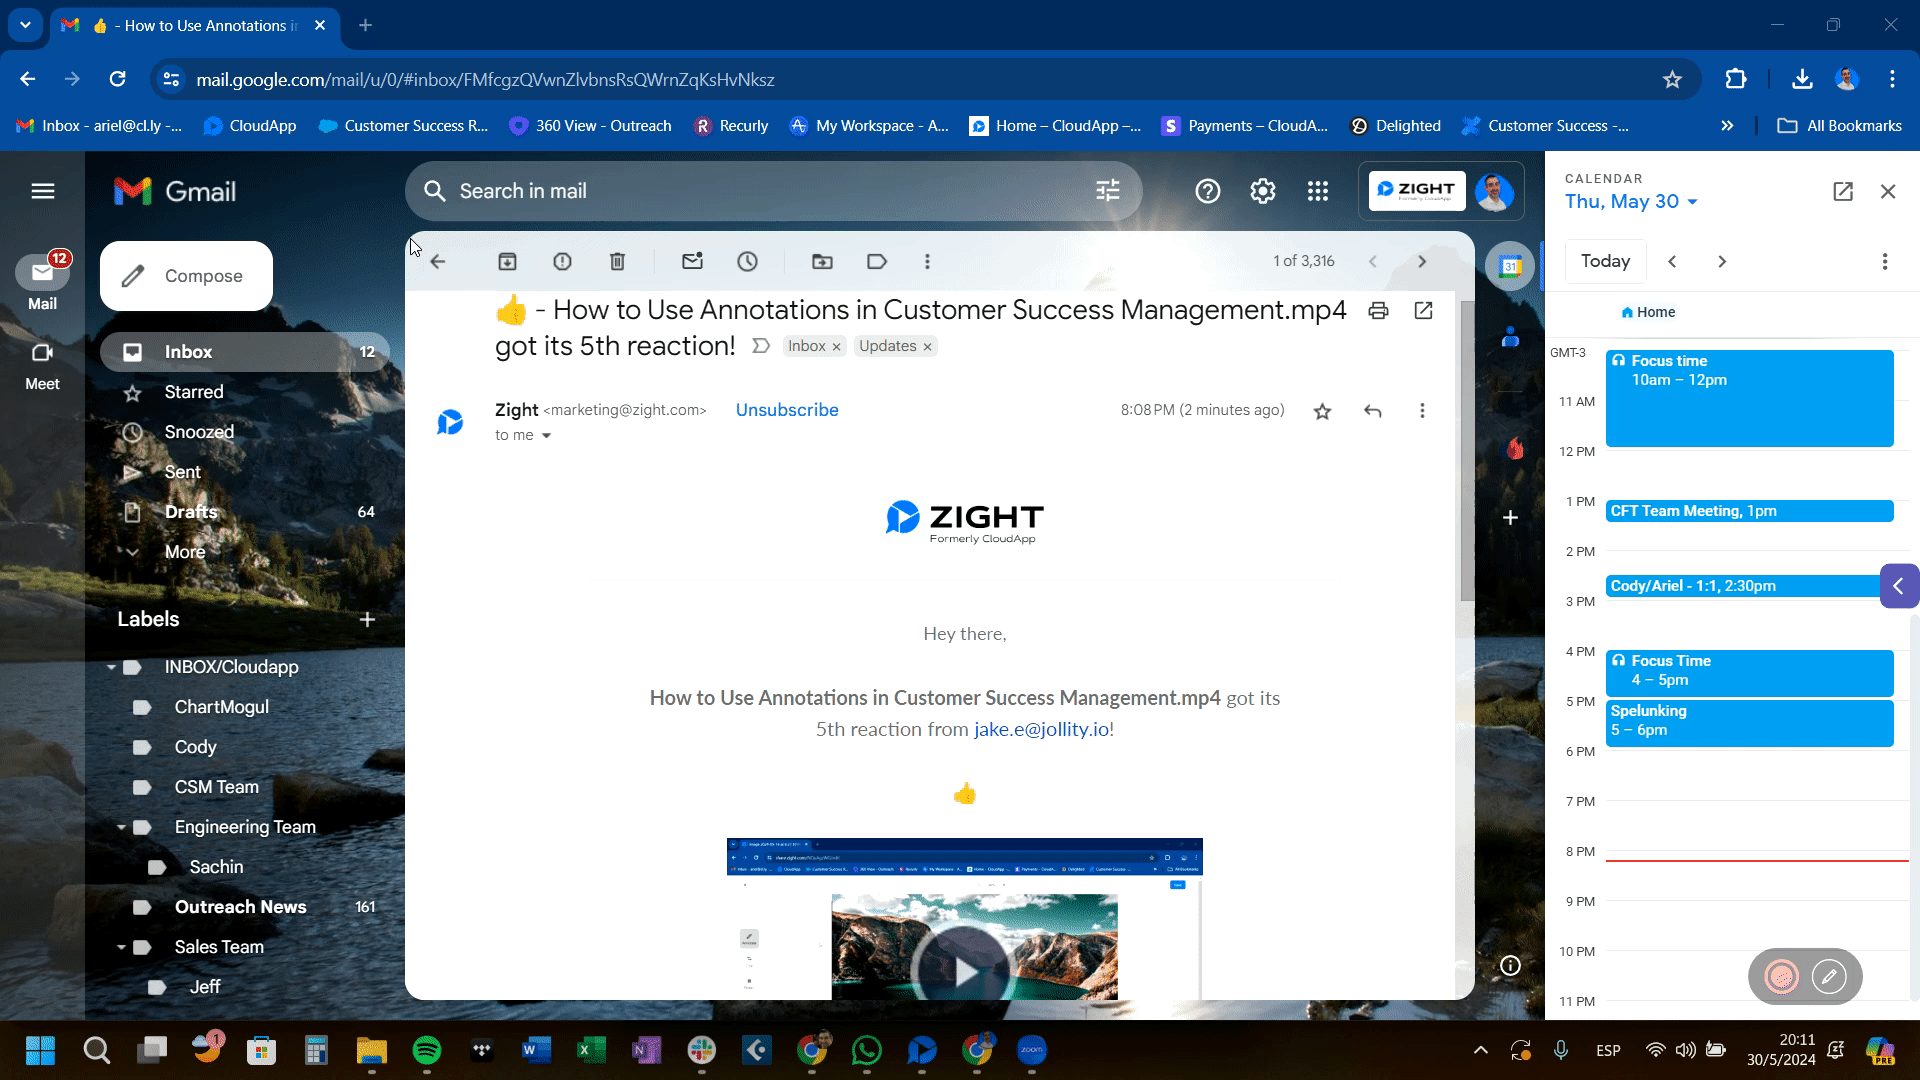The width and height of the screenshot is (1920, 1080).
Task: Report this email as spam
Action: [562, 261]
